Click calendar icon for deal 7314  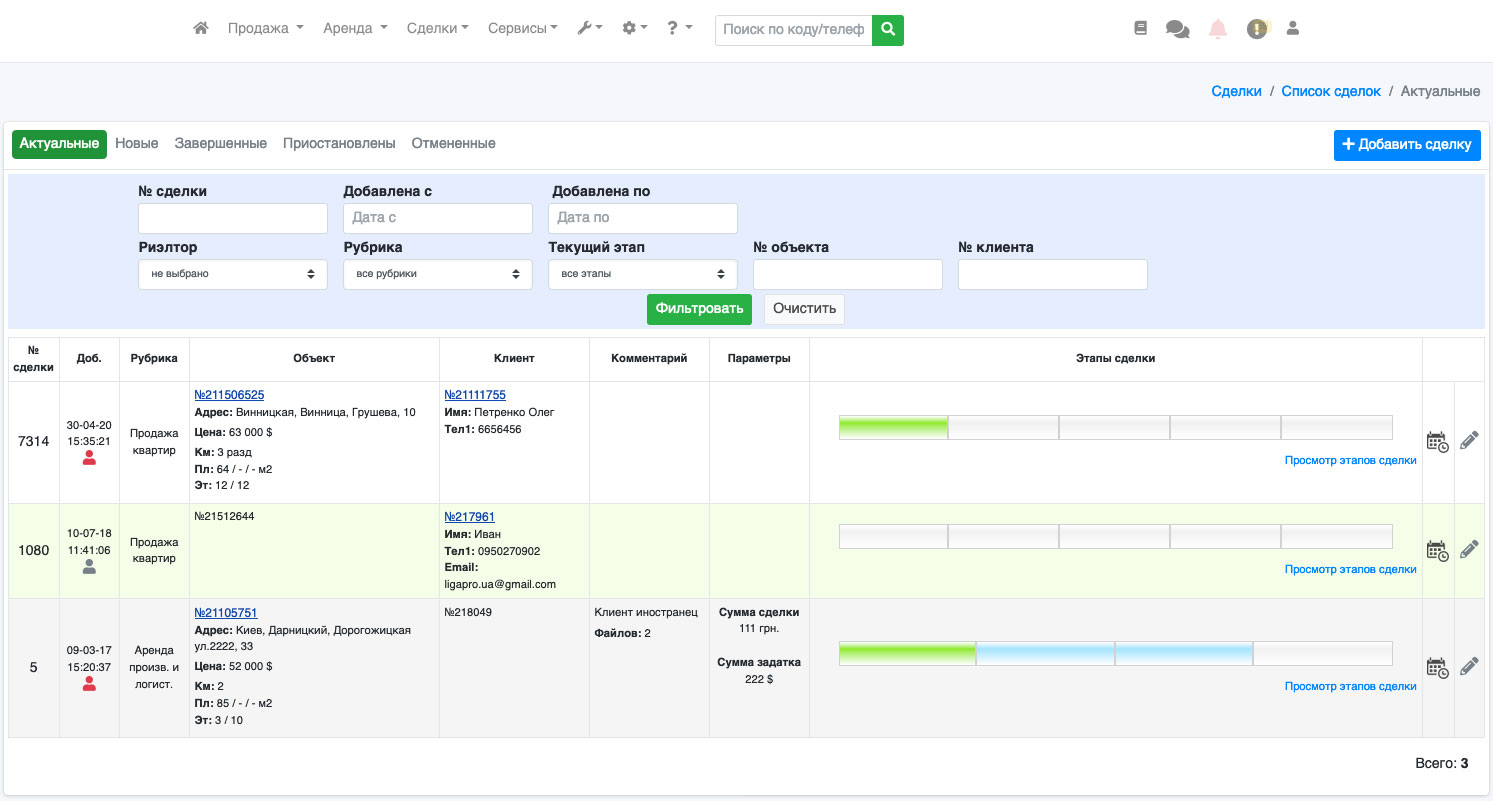(1437, 441)
